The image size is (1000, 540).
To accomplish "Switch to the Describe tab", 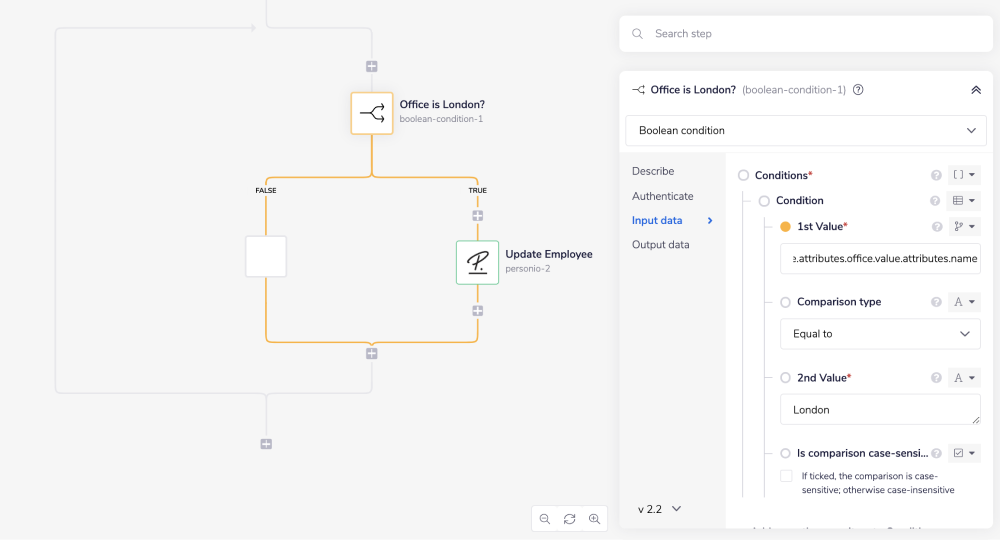I will click(x=653, y=171).
